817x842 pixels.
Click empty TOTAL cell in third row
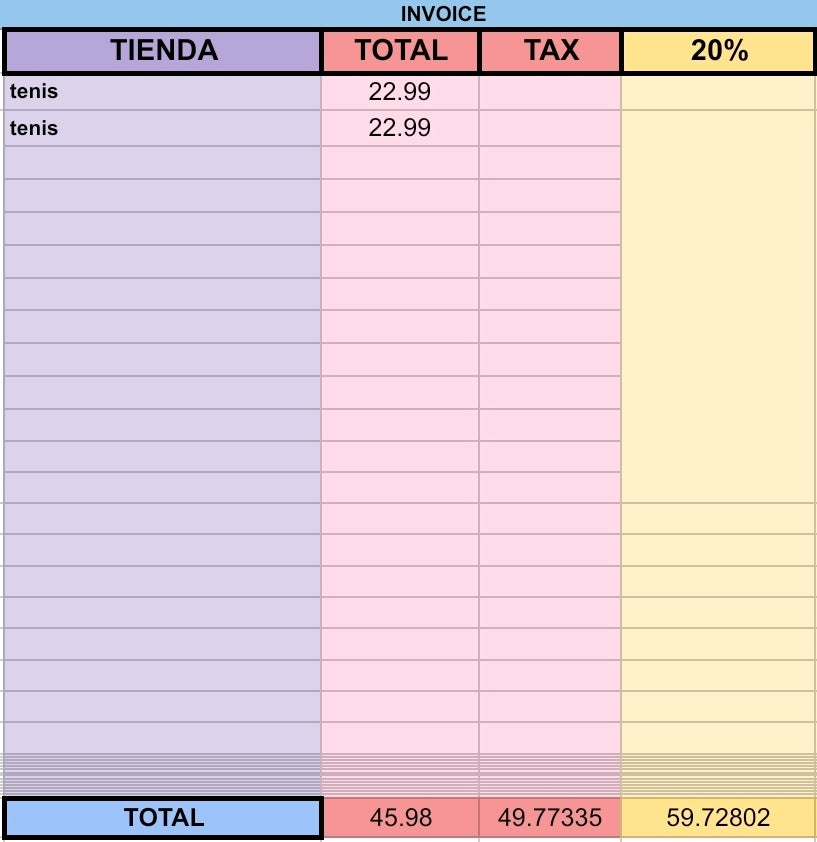400,162
